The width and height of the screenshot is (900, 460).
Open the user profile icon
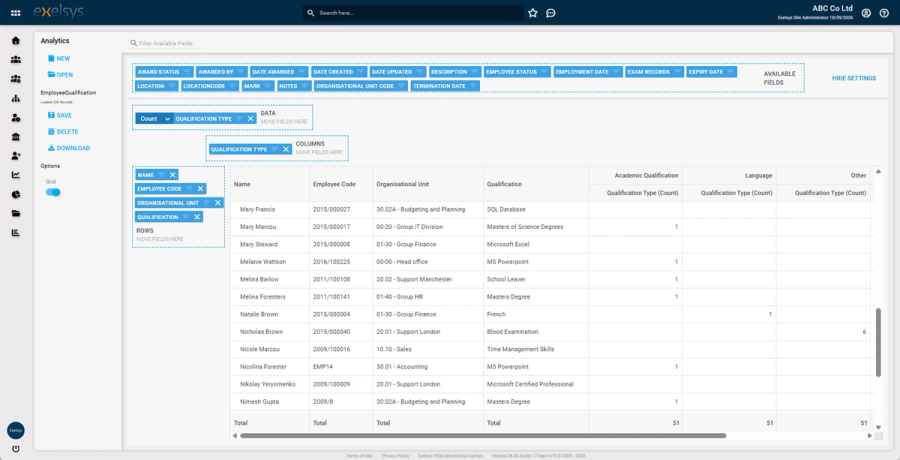click(866, 13)
